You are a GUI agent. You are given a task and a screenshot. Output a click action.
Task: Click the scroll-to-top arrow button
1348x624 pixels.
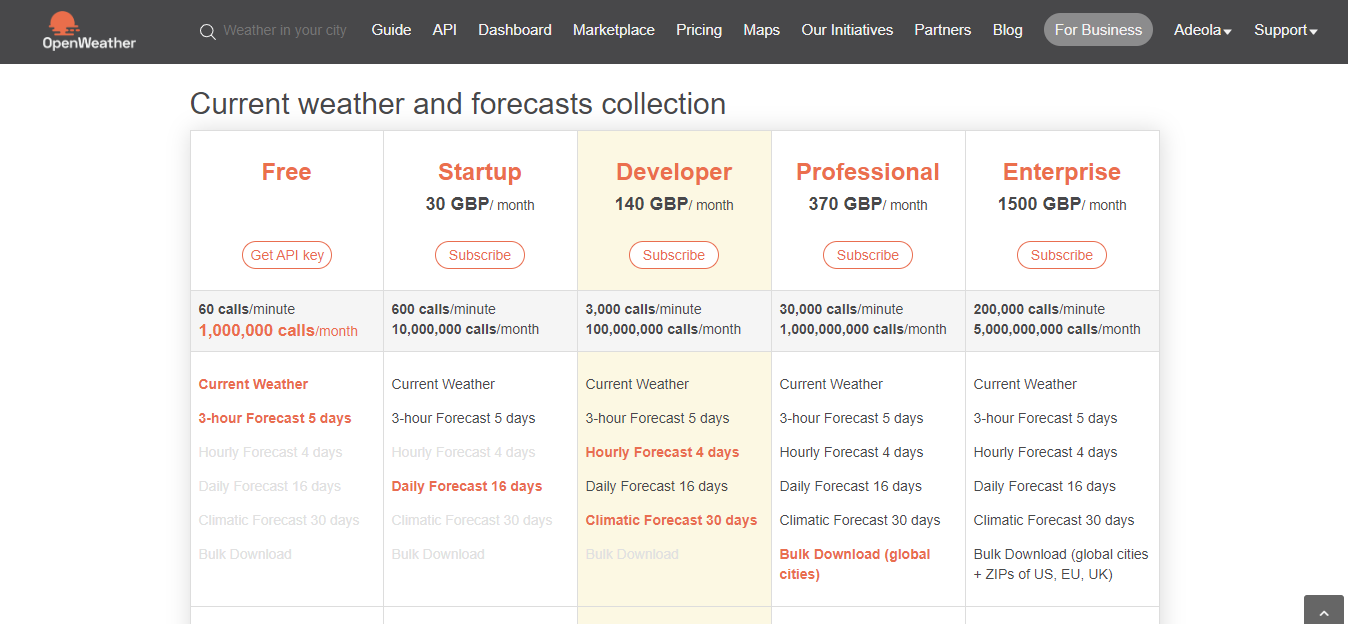1325,612
